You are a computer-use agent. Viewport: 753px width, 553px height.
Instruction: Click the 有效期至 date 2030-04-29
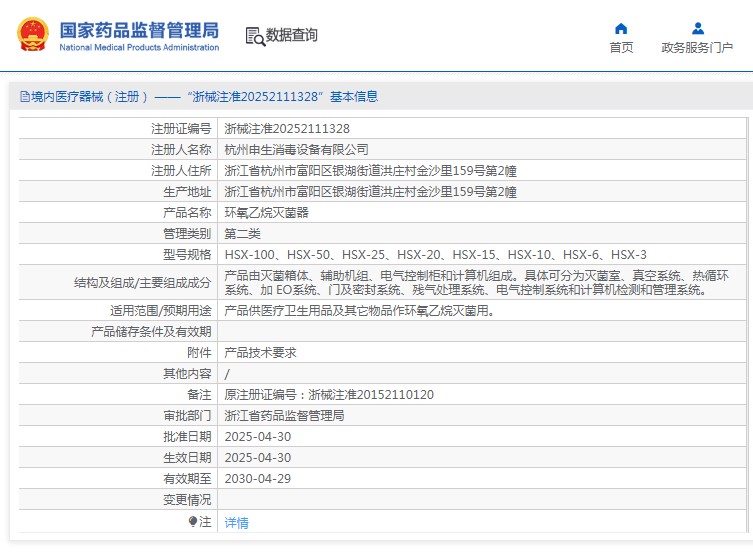point(257,478)
